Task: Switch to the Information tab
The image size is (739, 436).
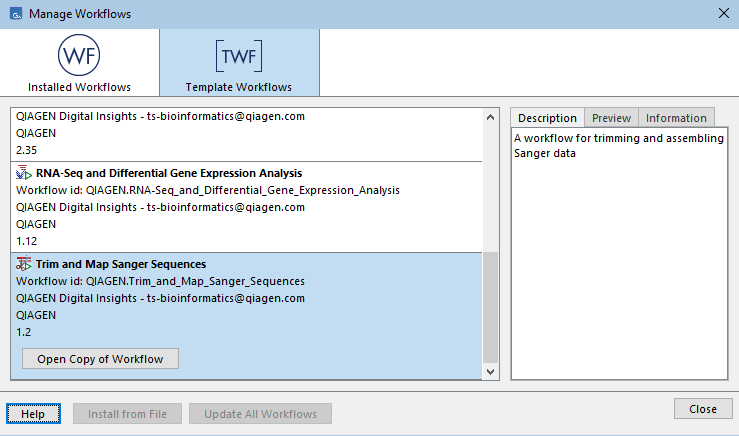Action: 676,118
